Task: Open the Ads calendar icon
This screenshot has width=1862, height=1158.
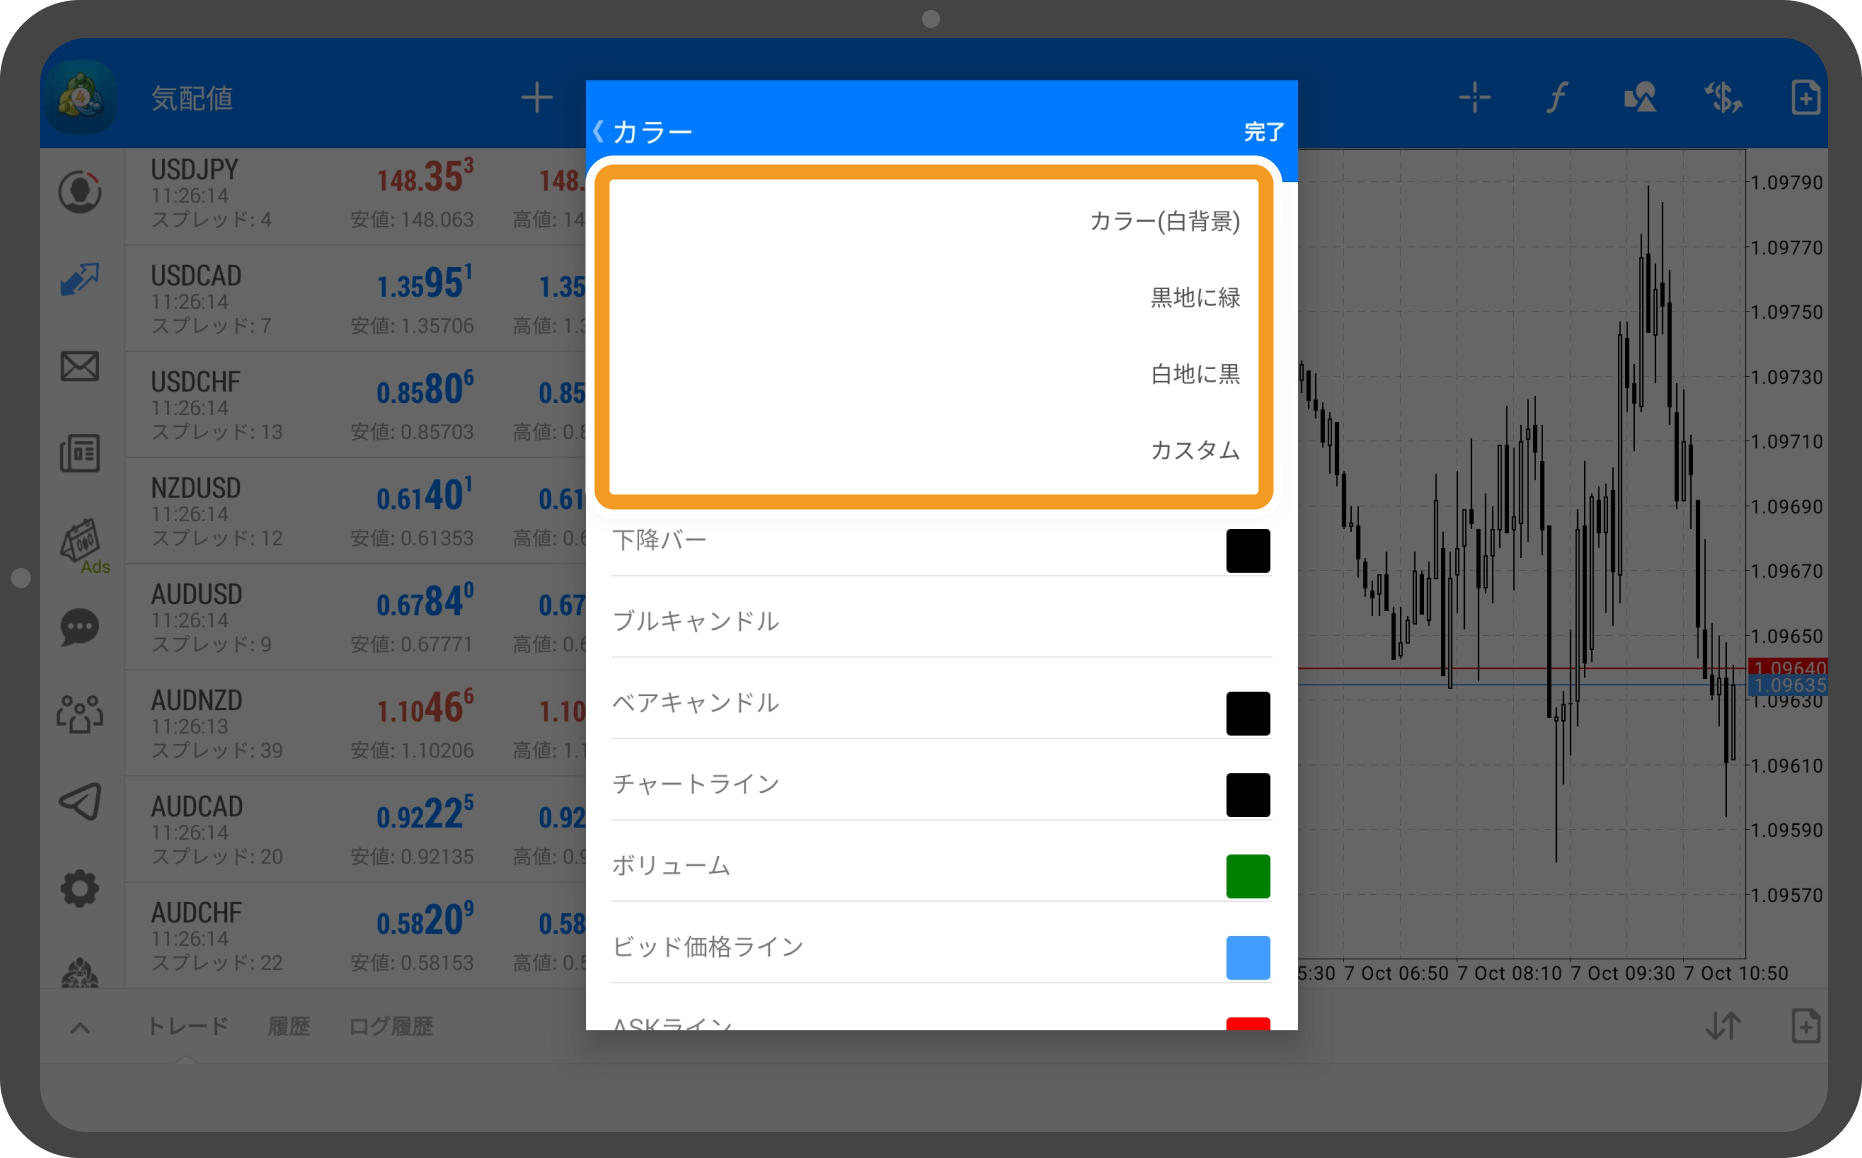Action: (82, 545)
